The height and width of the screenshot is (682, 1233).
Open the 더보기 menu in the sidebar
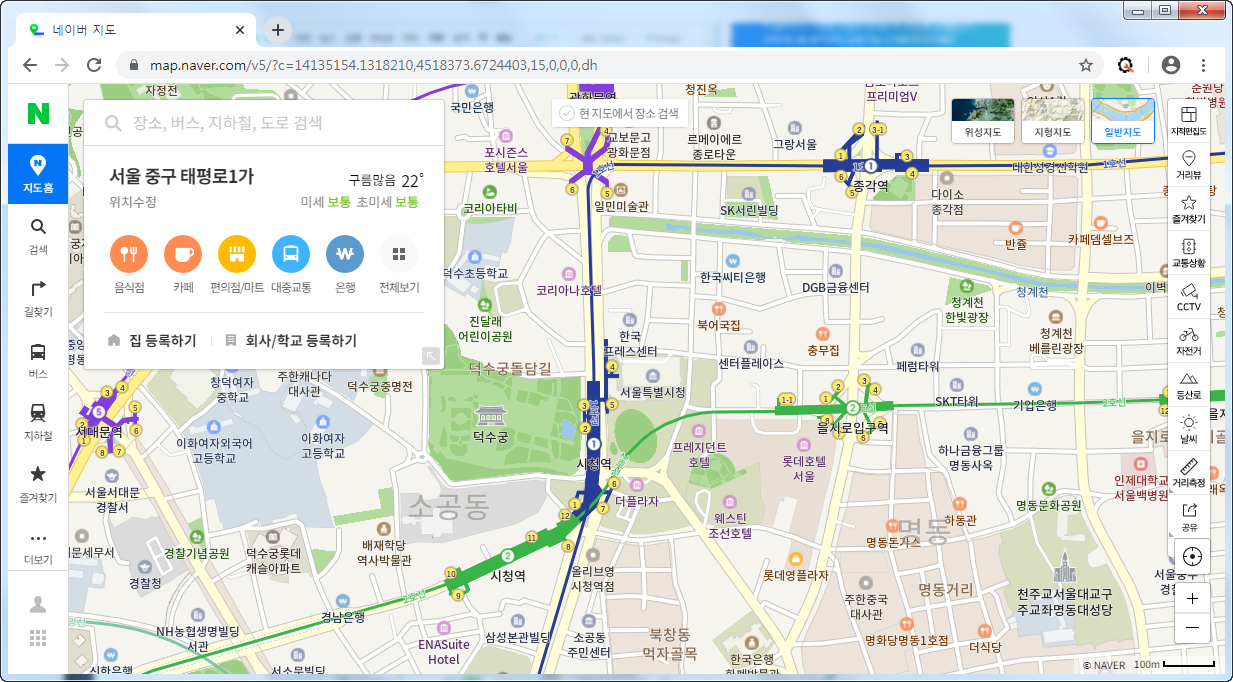[x=38, y=545]
